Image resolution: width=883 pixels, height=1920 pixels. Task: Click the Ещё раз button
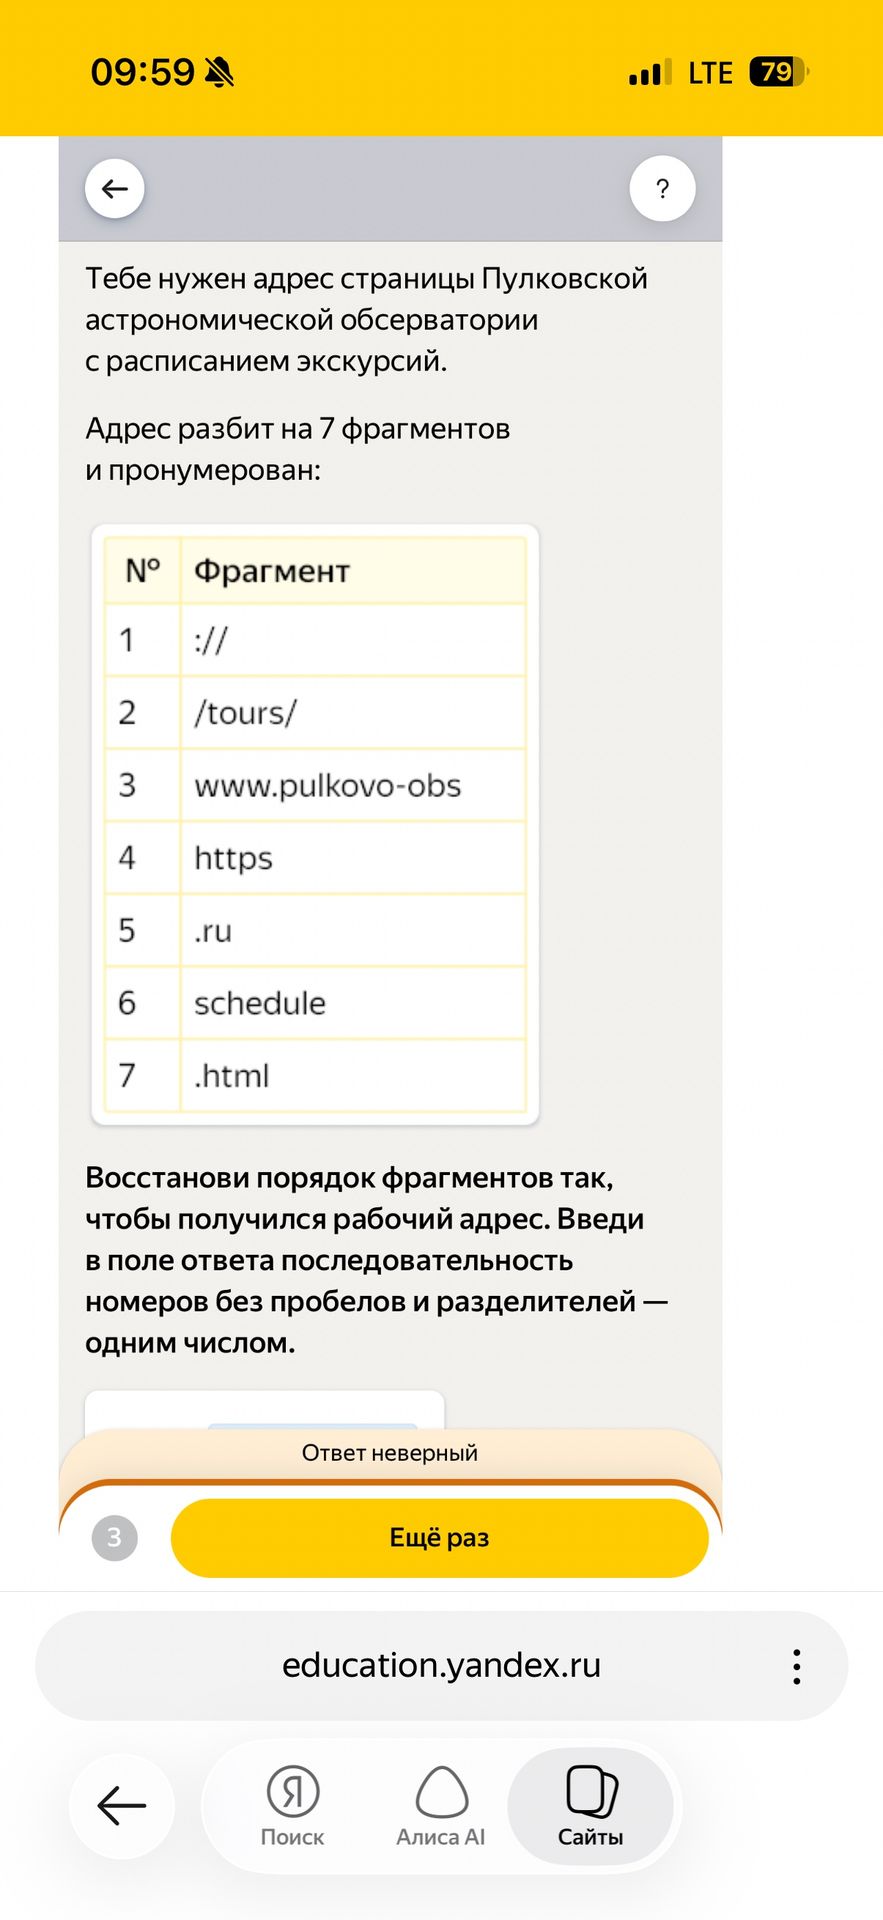tap(440, 1538)
